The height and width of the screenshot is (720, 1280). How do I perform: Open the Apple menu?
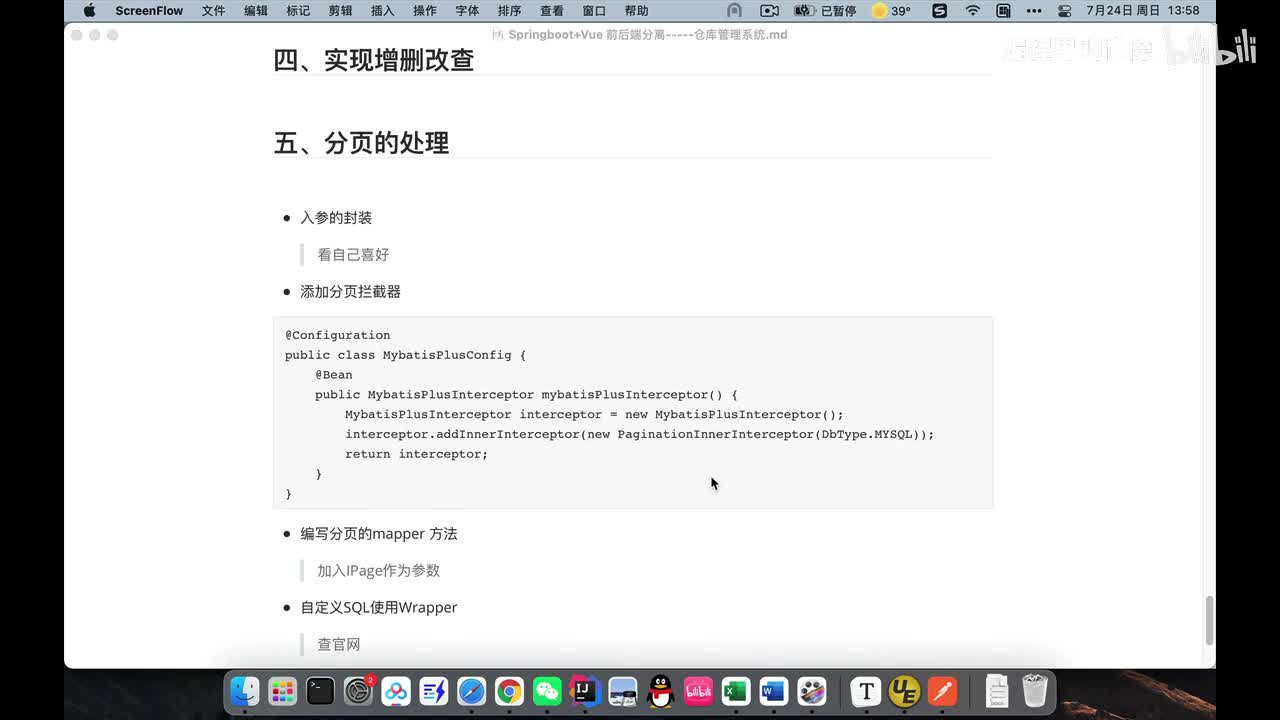pyautogui.click(x=89, y=11)
